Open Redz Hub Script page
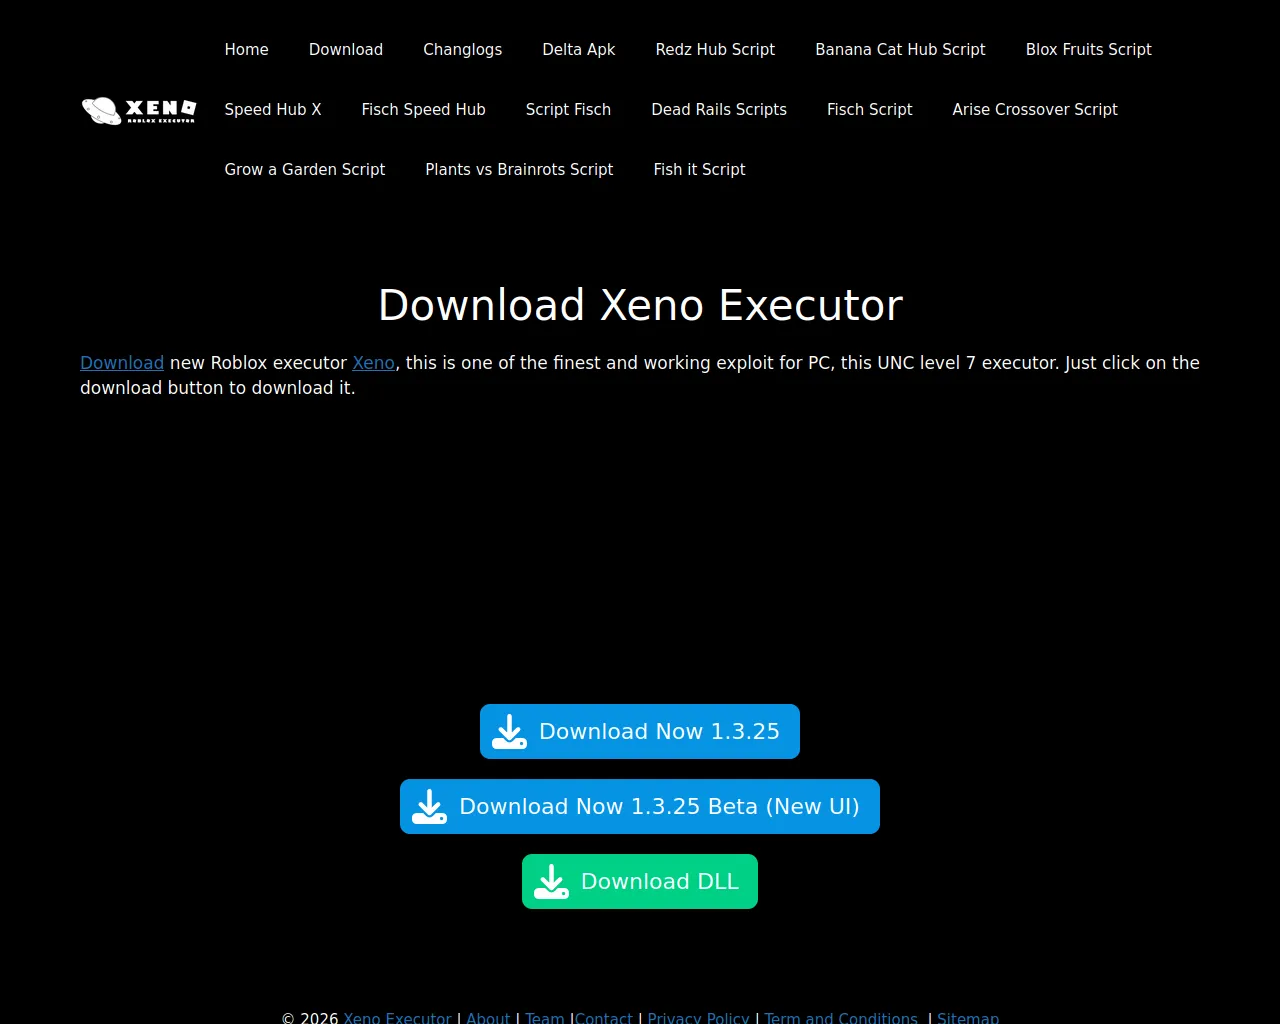Screen dimensions: 1280x1024 click(x=715, y=50)
